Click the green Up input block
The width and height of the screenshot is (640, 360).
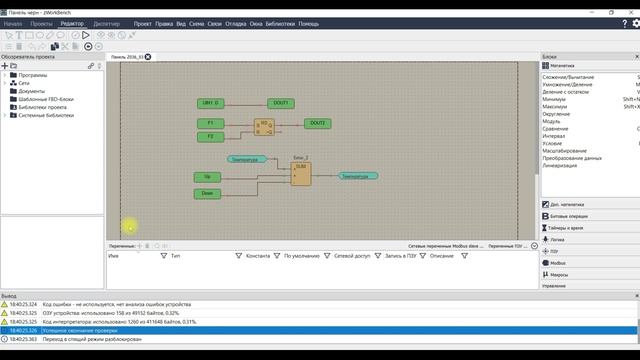click(x=207, y=177)
